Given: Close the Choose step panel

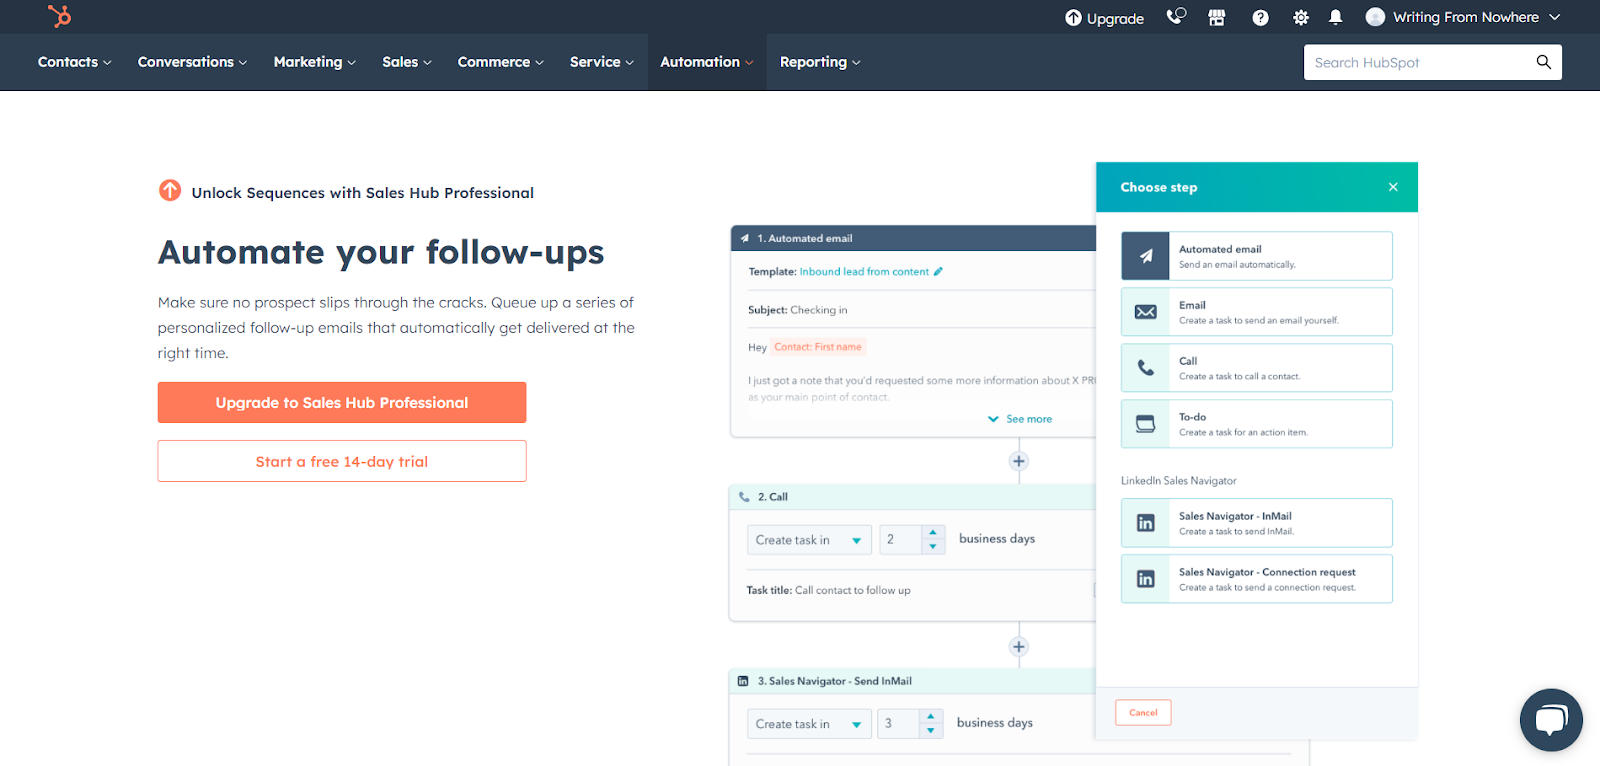Looking at the screenshot, I should tap(1393, 187).
